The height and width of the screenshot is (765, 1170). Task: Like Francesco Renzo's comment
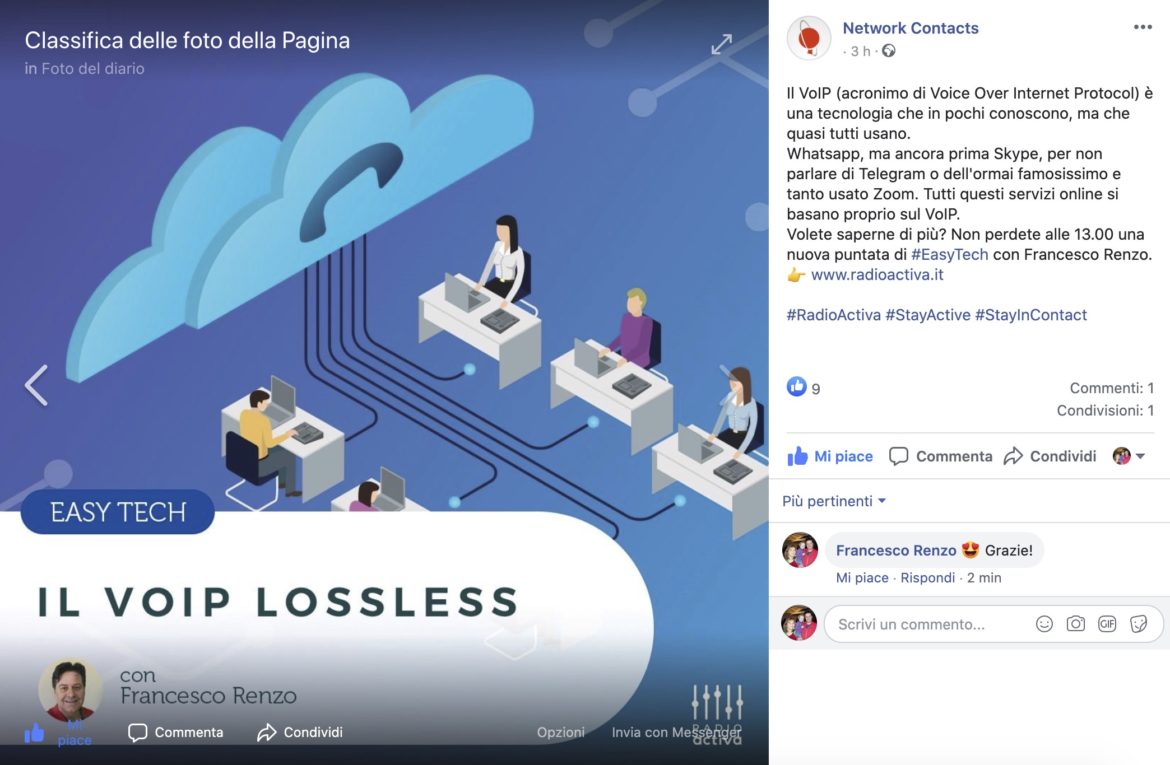[x=862, y=578]
